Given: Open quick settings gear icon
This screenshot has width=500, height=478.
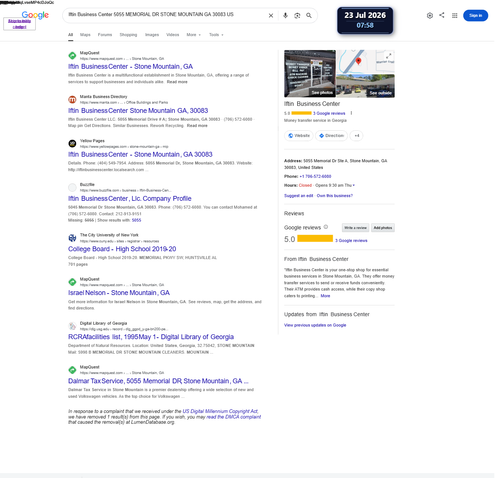Looking at the screenshot, I should coord(430,16).
